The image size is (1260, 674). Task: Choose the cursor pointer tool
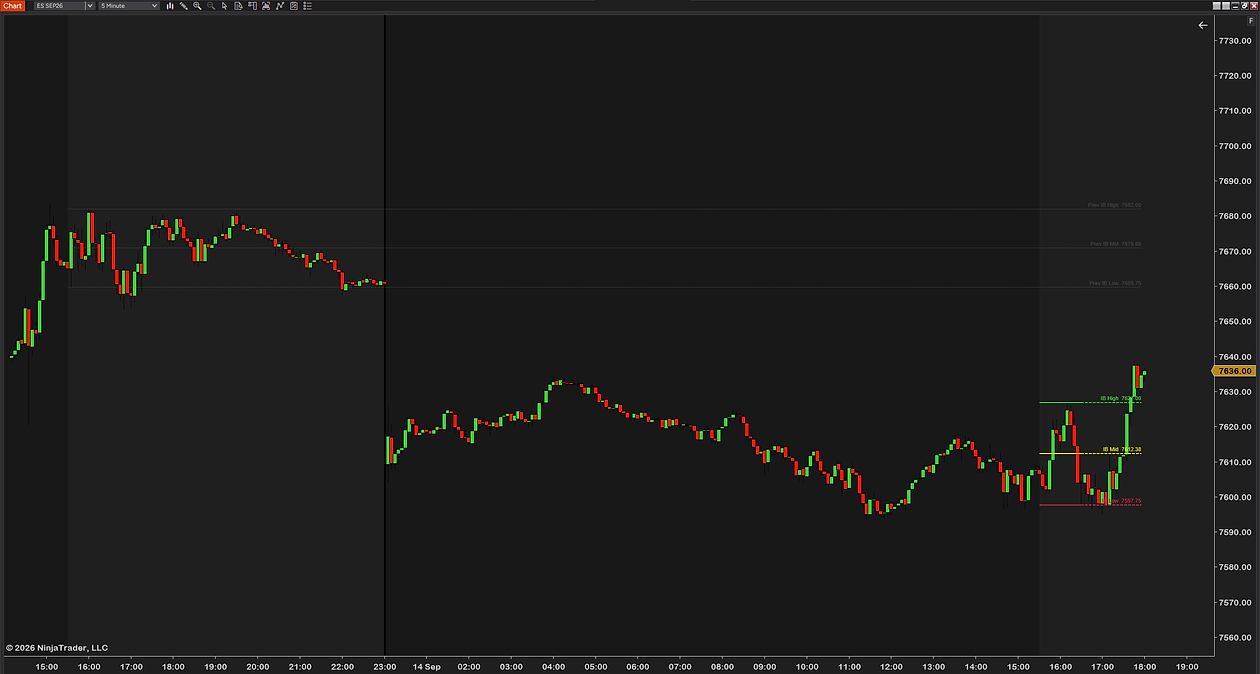tap(224, 6)
